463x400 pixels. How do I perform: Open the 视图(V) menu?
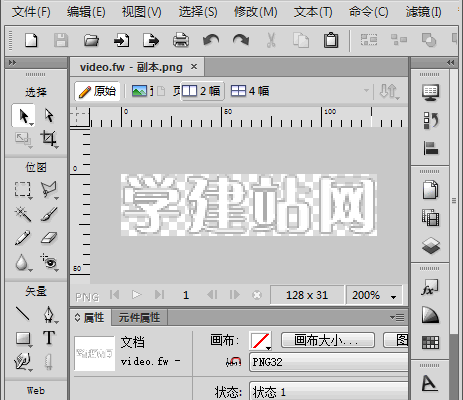[142, 12]
